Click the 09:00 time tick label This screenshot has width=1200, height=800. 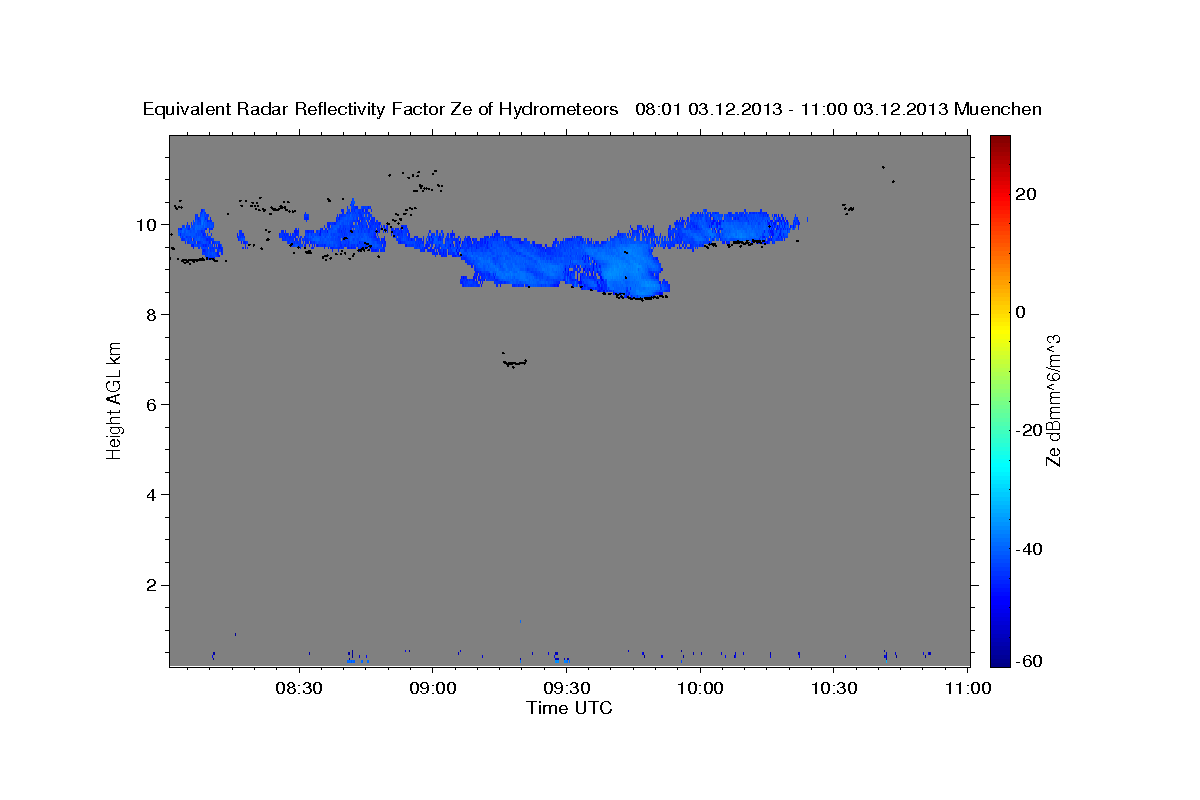coord(433,689)
